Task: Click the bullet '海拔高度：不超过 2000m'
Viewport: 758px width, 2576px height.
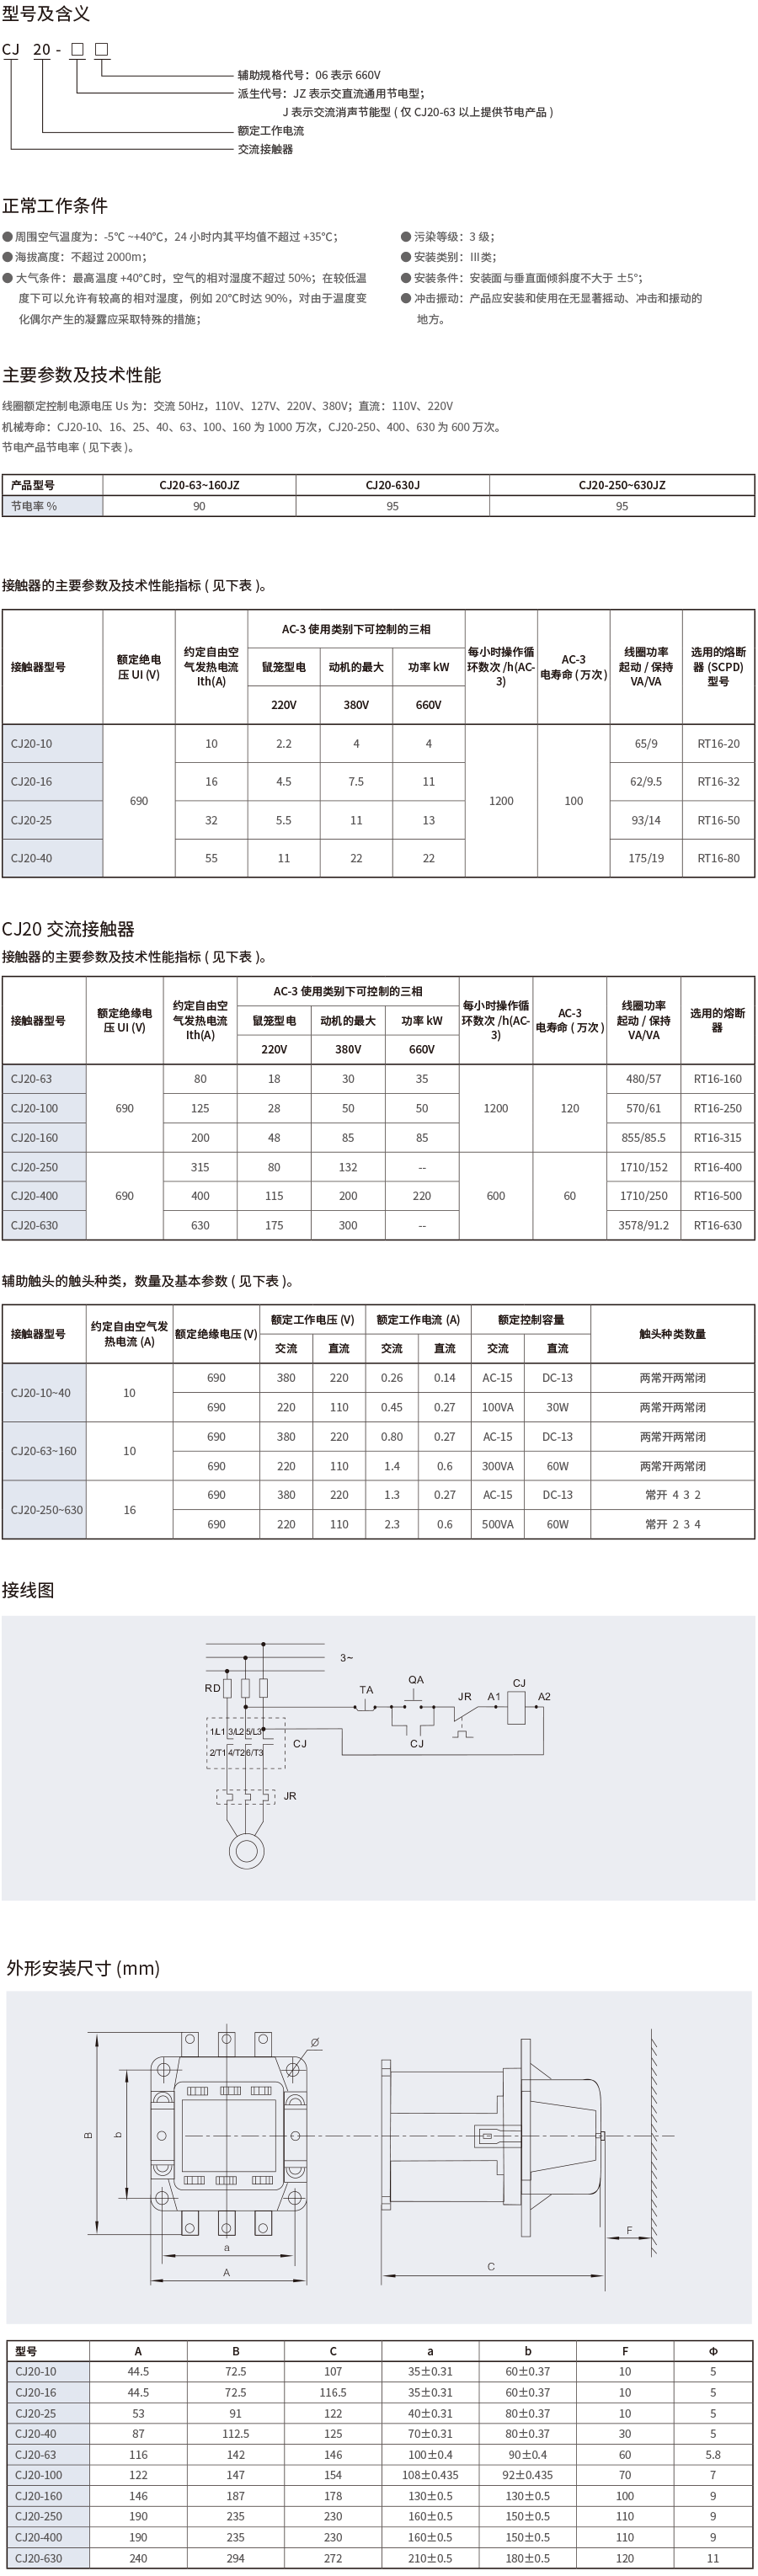Action: pos(73,257)
